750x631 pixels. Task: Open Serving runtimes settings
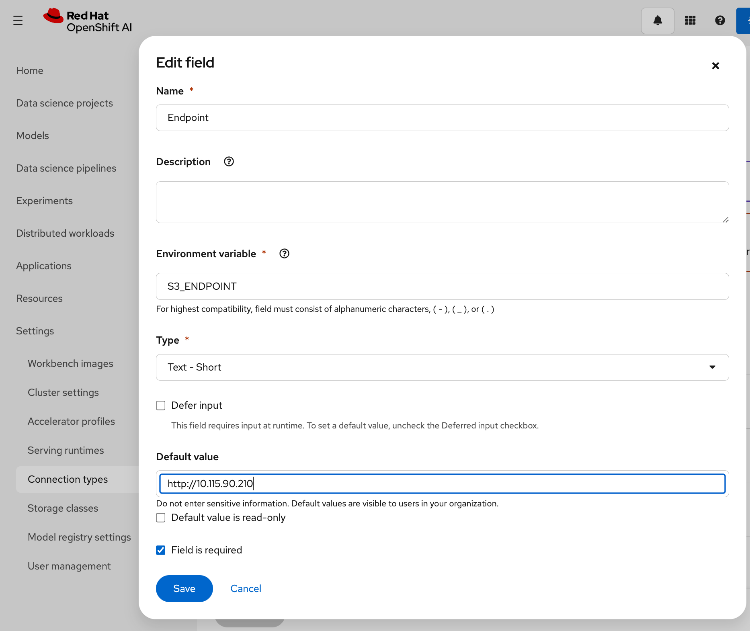(x=66, y=450)
